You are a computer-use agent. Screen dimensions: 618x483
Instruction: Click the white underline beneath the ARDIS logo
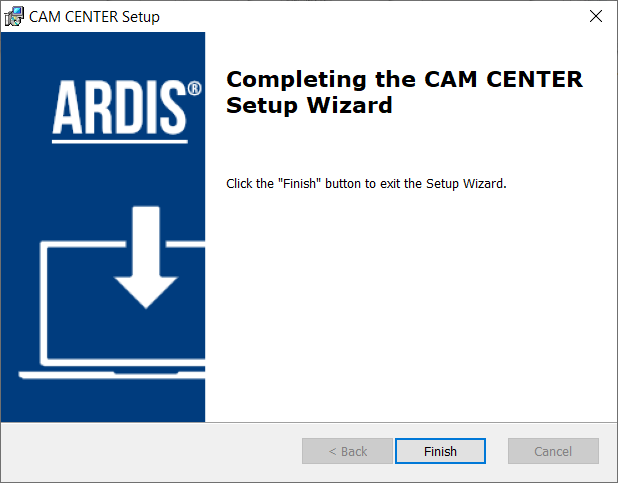coord(120,141)
